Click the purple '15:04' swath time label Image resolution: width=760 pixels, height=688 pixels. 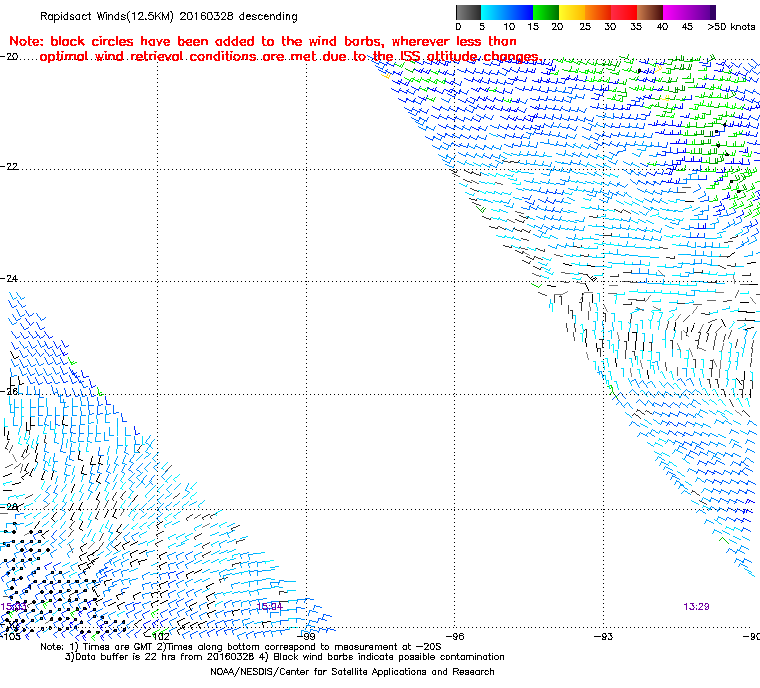(269, 606)
